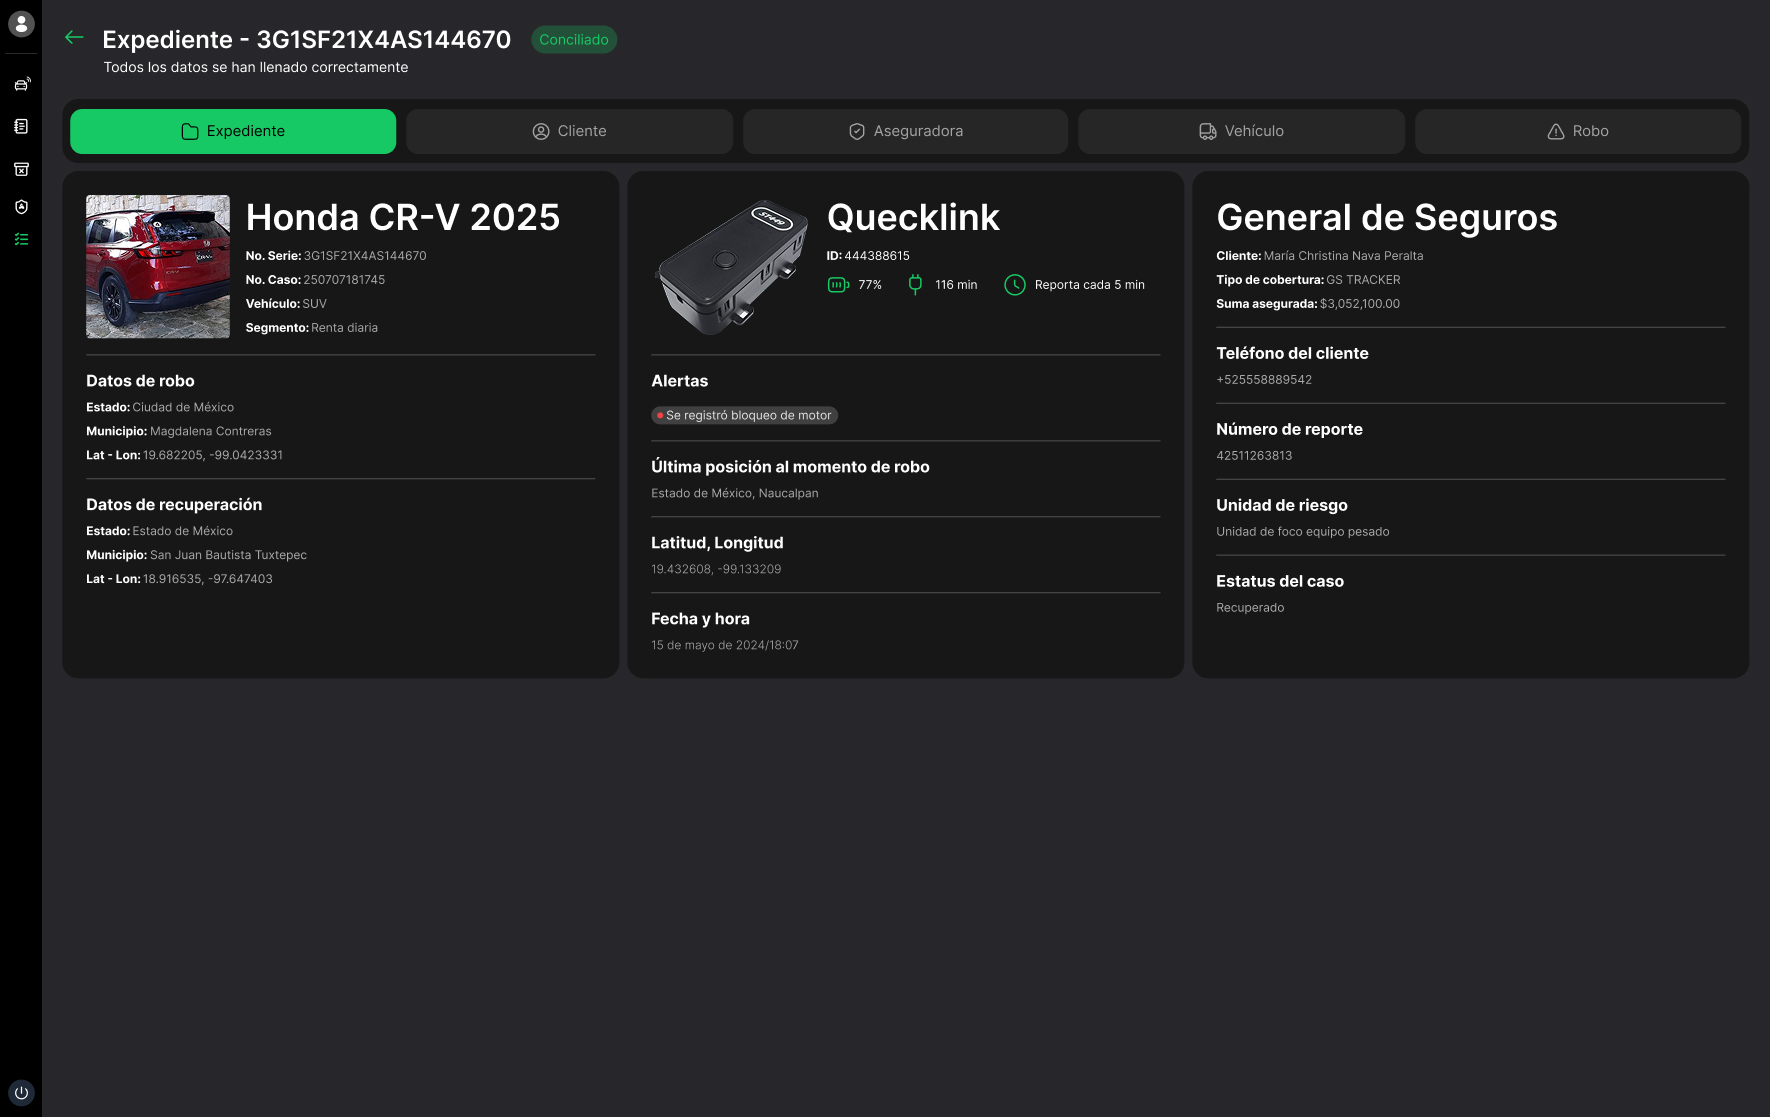Viewport: 1770px width, 1117px height.
Task: Click case number 250707181745
Action: [344, 280]
